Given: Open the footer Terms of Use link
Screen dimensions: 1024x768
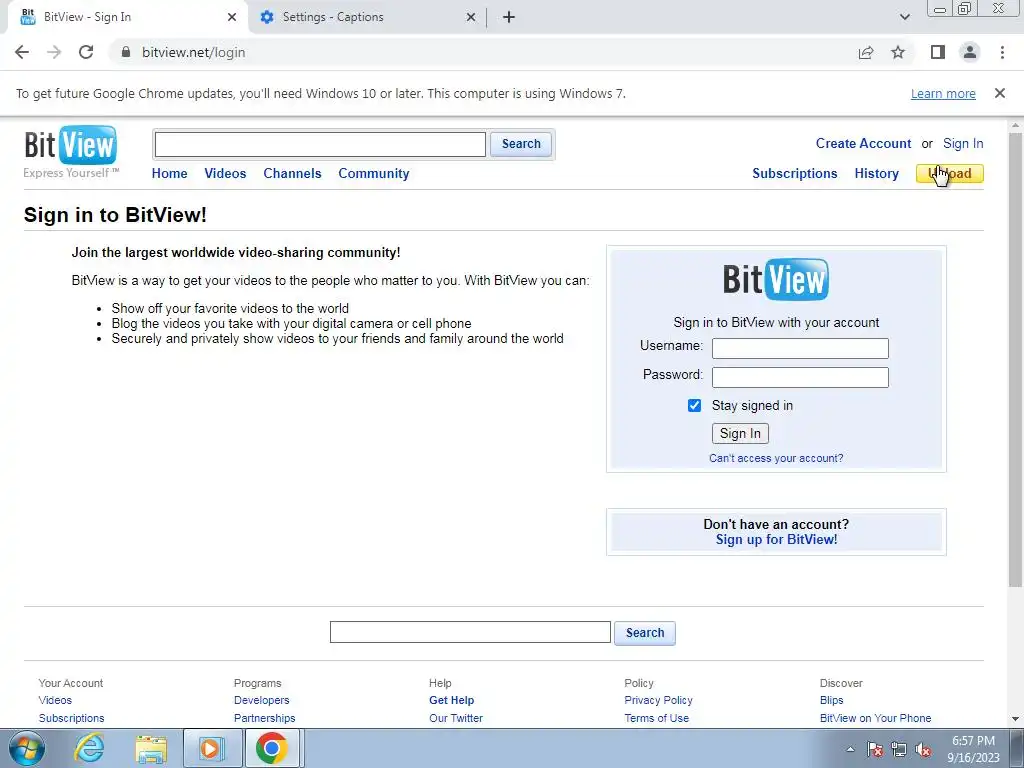Looking at the screenshot, I should coord(656,718).
